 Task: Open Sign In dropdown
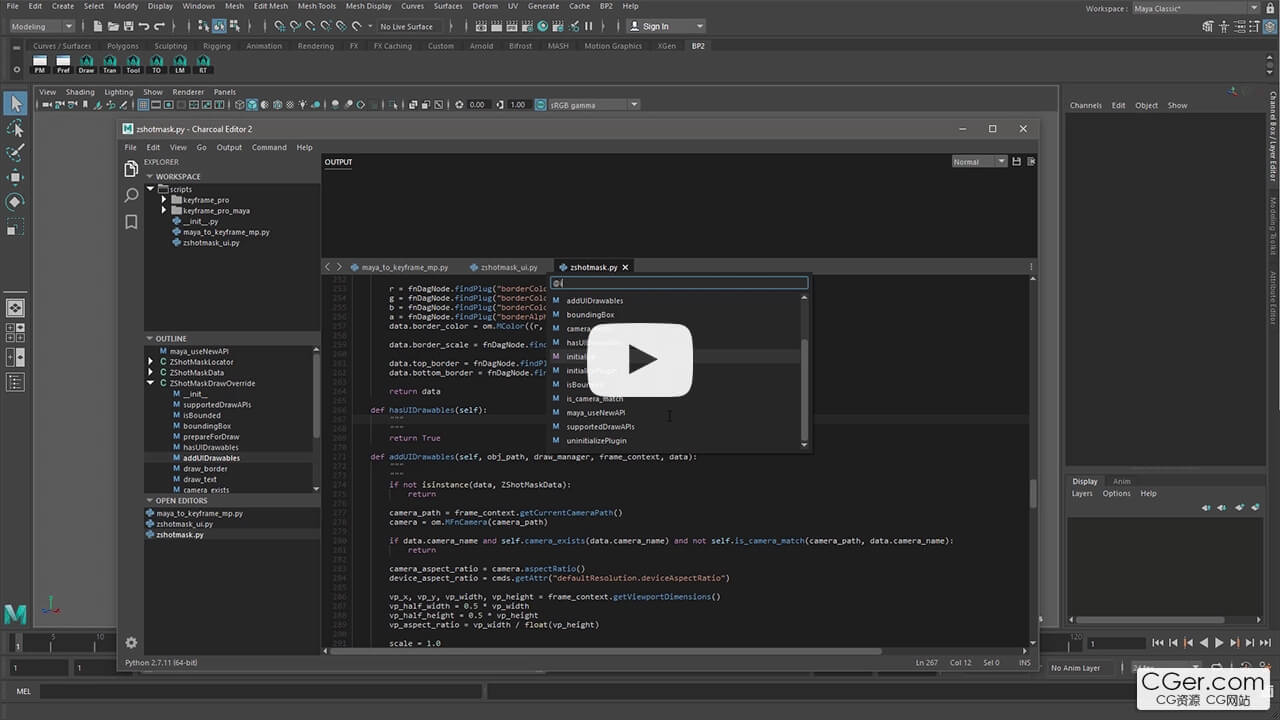[x=666, y=26]
